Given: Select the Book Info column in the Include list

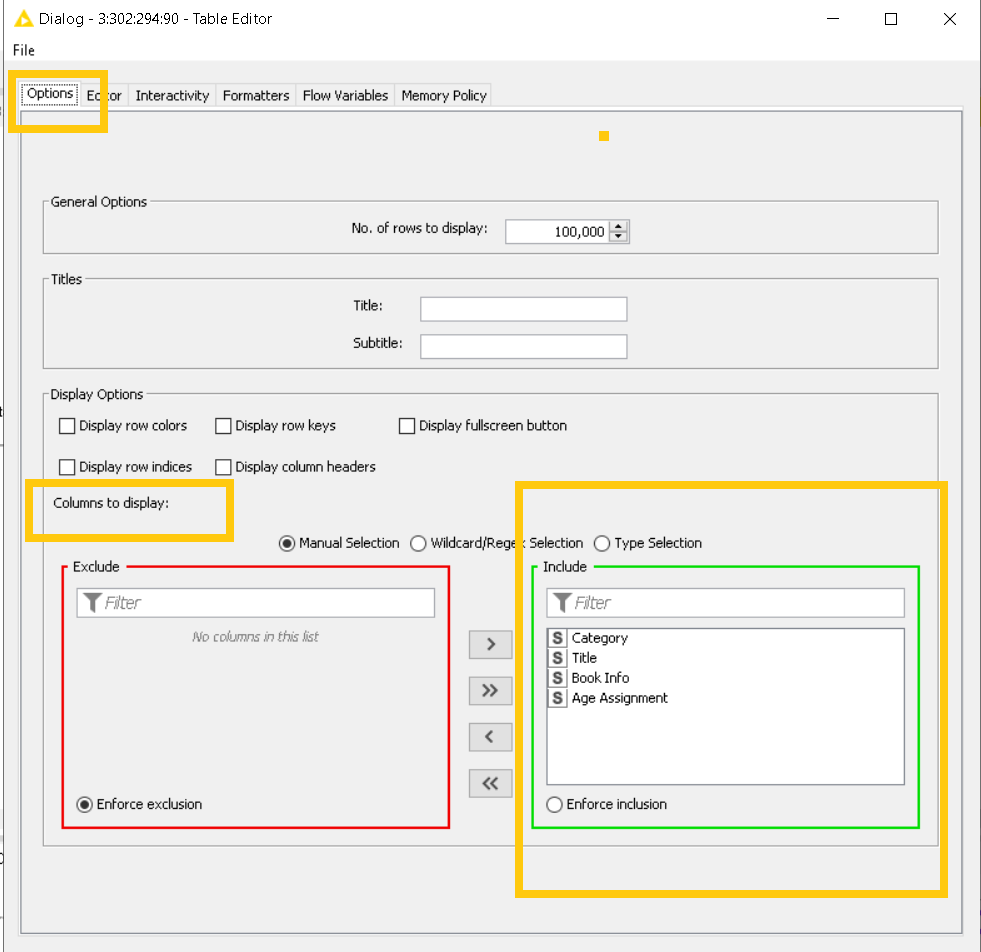Looking at the screenshot, I should [601, 678].
